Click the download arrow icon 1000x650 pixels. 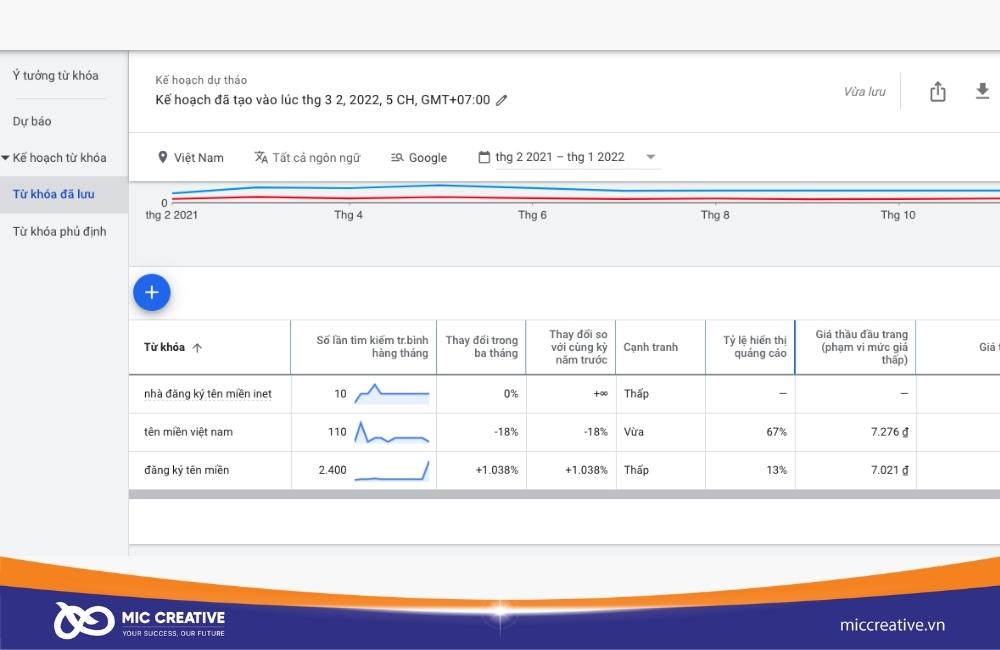tap(982, 91)
